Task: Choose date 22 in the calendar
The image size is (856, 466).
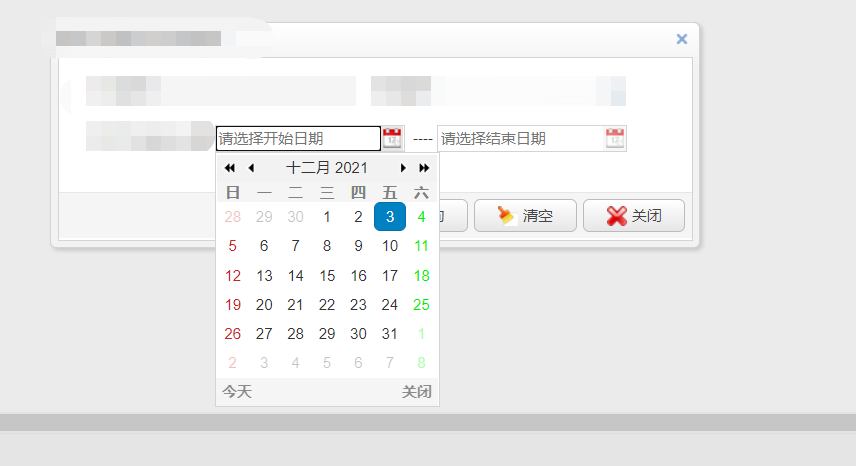Action: 327,304
